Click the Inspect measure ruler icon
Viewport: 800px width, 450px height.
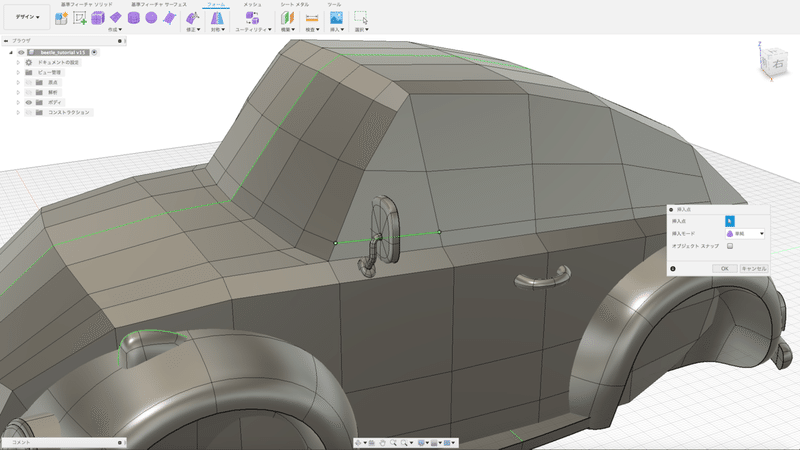(312, 18)
